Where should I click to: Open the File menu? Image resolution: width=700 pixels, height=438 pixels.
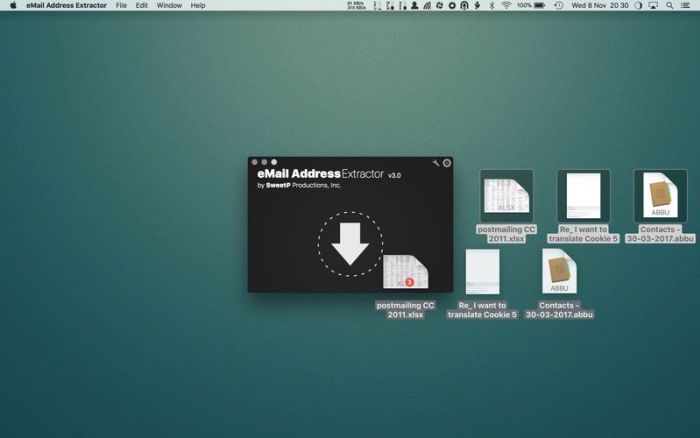[x=121, y=5]
